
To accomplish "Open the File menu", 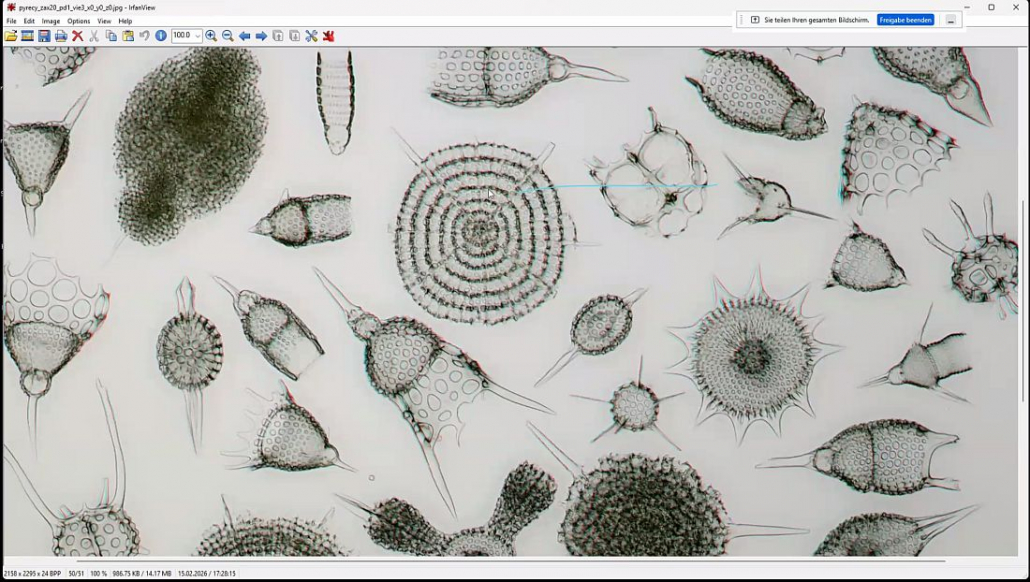I will point(12,21).
